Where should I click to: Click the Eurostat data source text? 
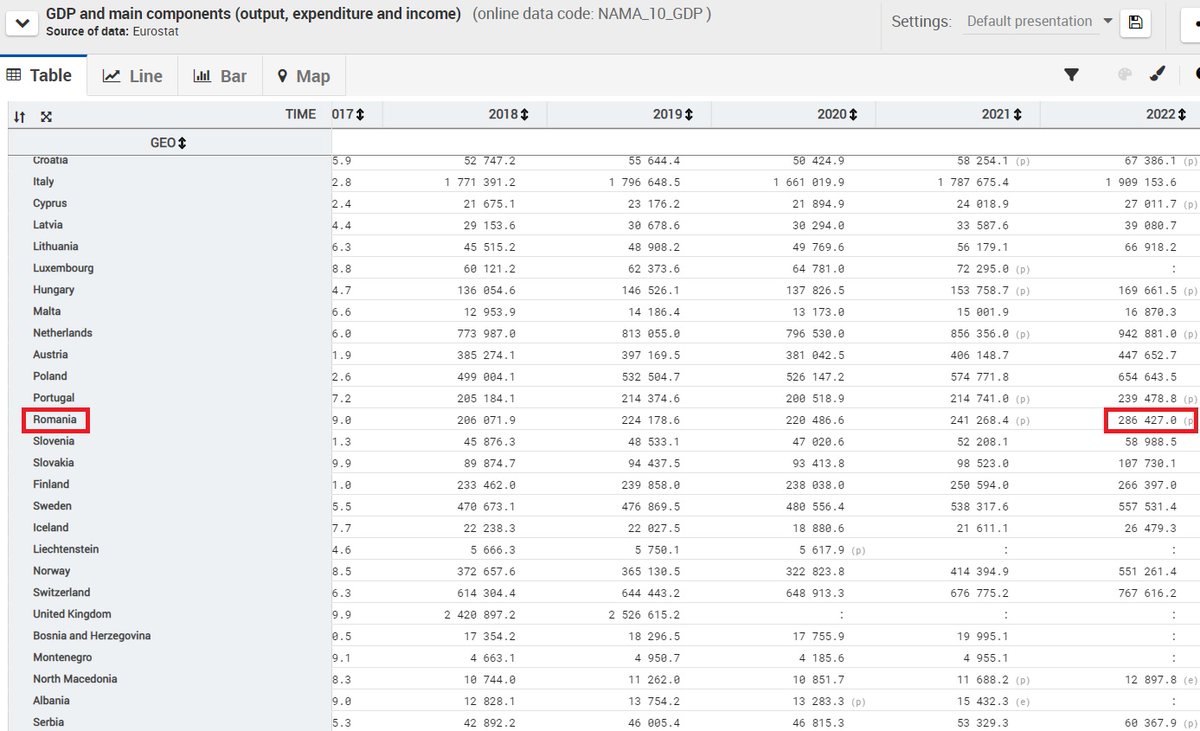[x=155, y=32]
